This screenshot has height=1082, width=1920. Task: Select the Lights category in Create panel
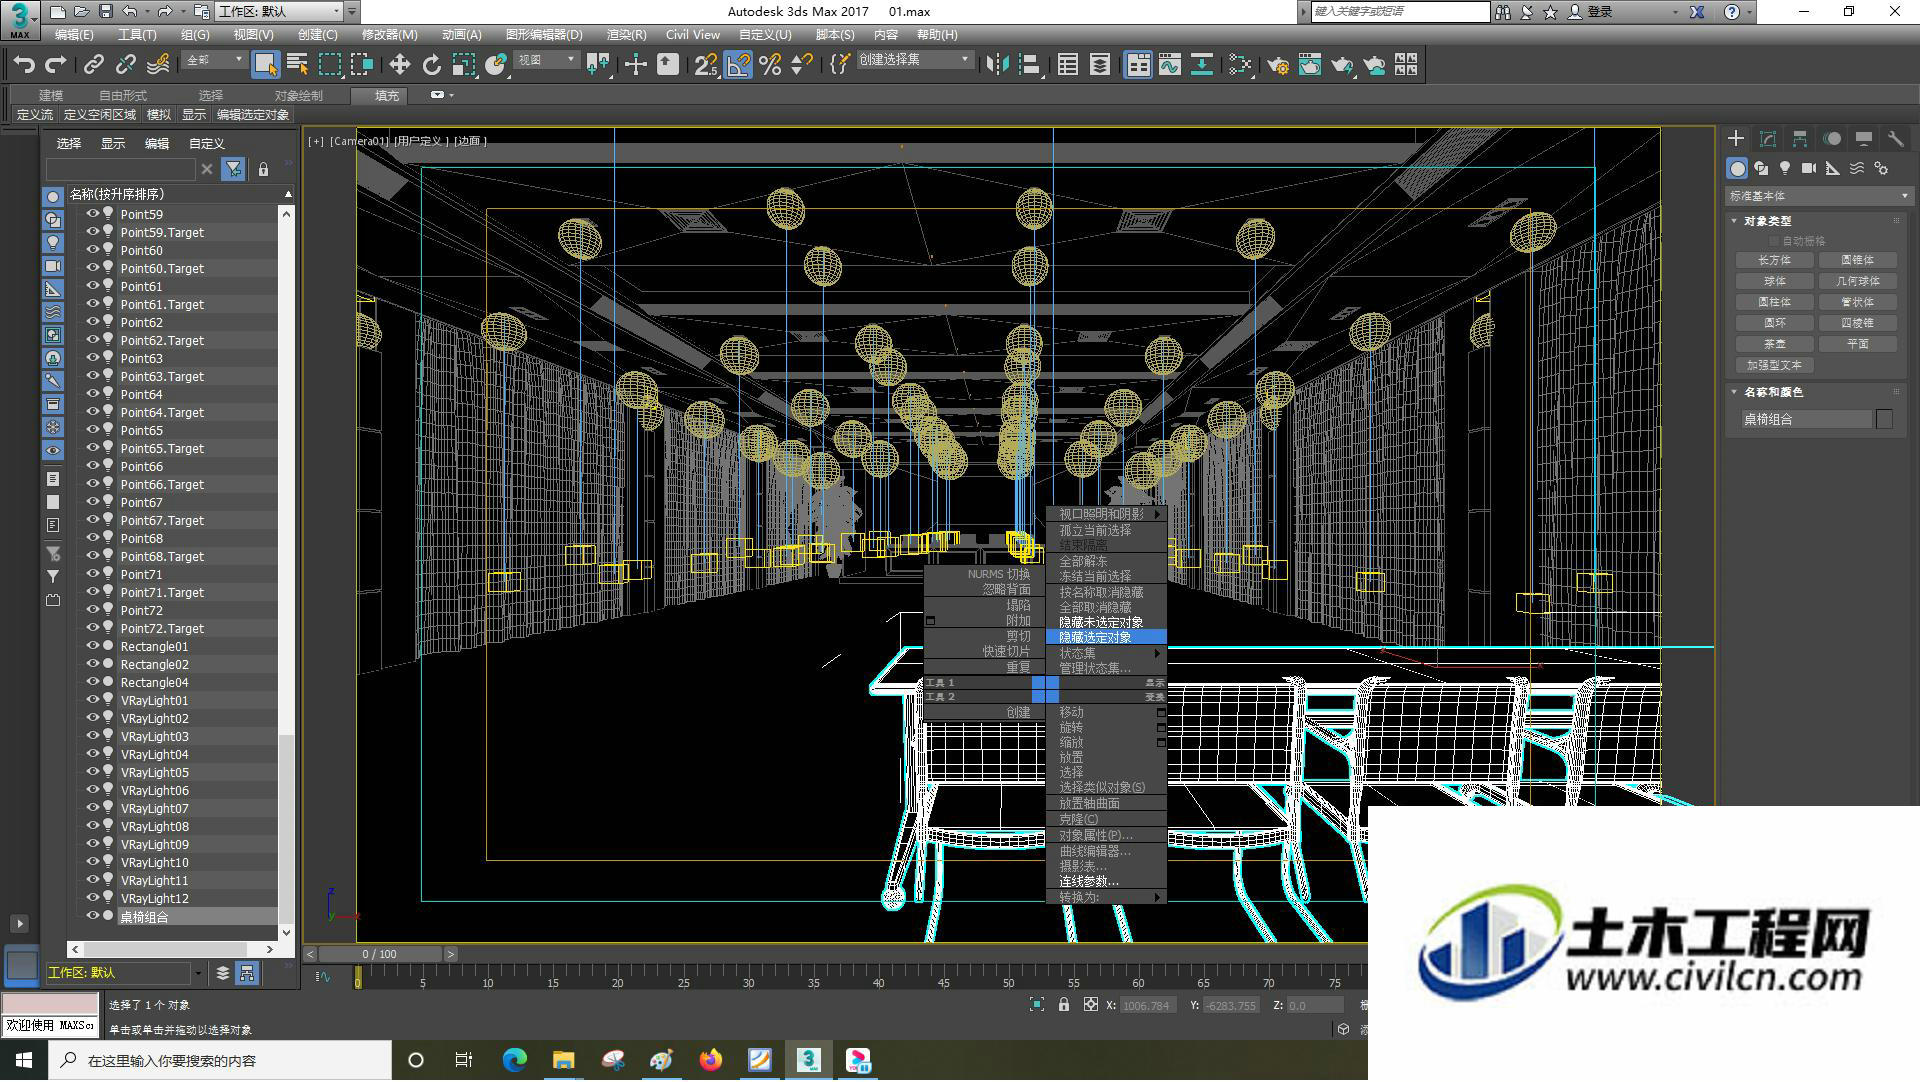1785,168
